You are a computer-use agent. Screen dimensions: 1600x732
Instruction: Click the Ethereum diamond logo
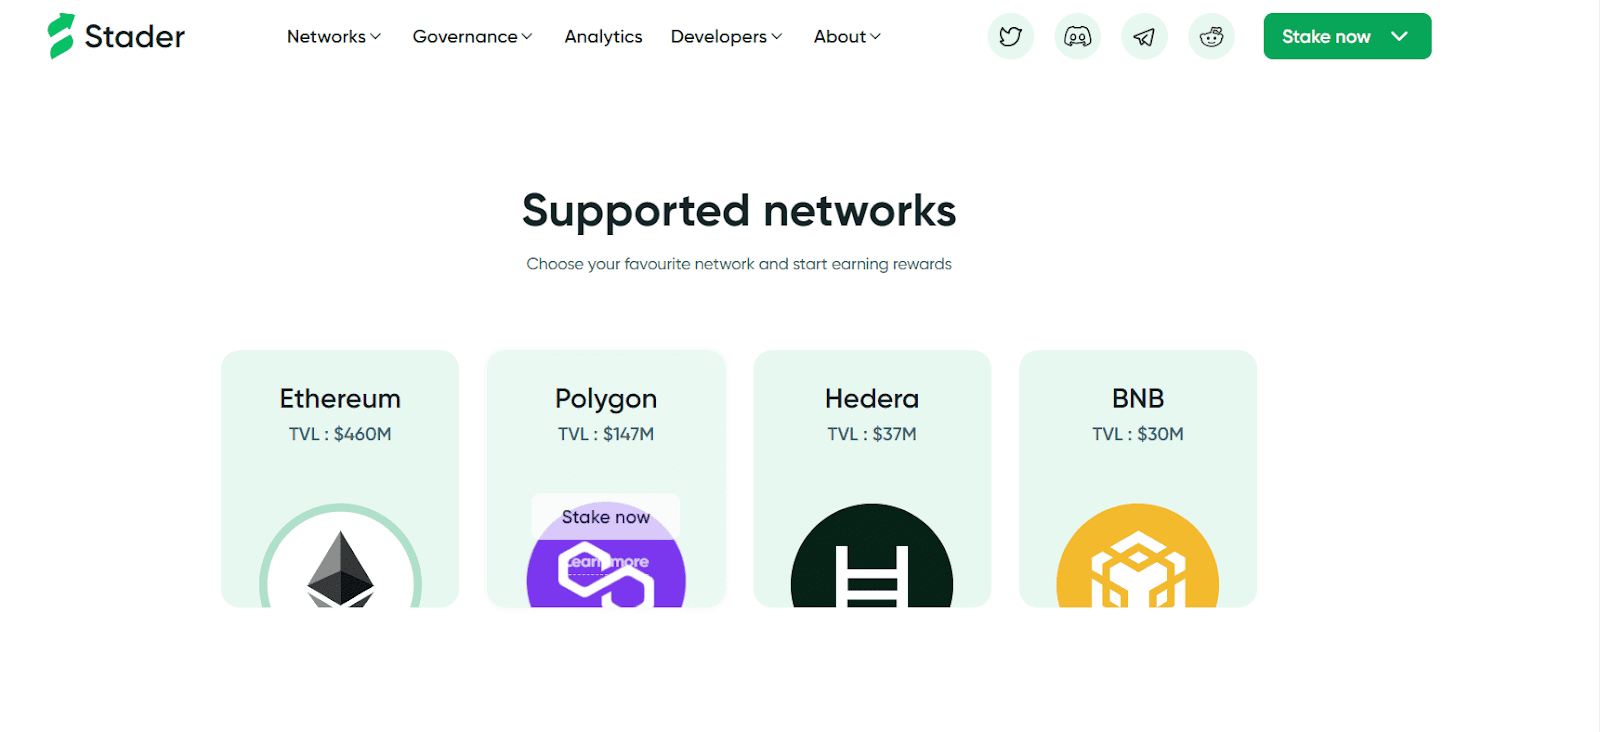(x=340, y=557)
